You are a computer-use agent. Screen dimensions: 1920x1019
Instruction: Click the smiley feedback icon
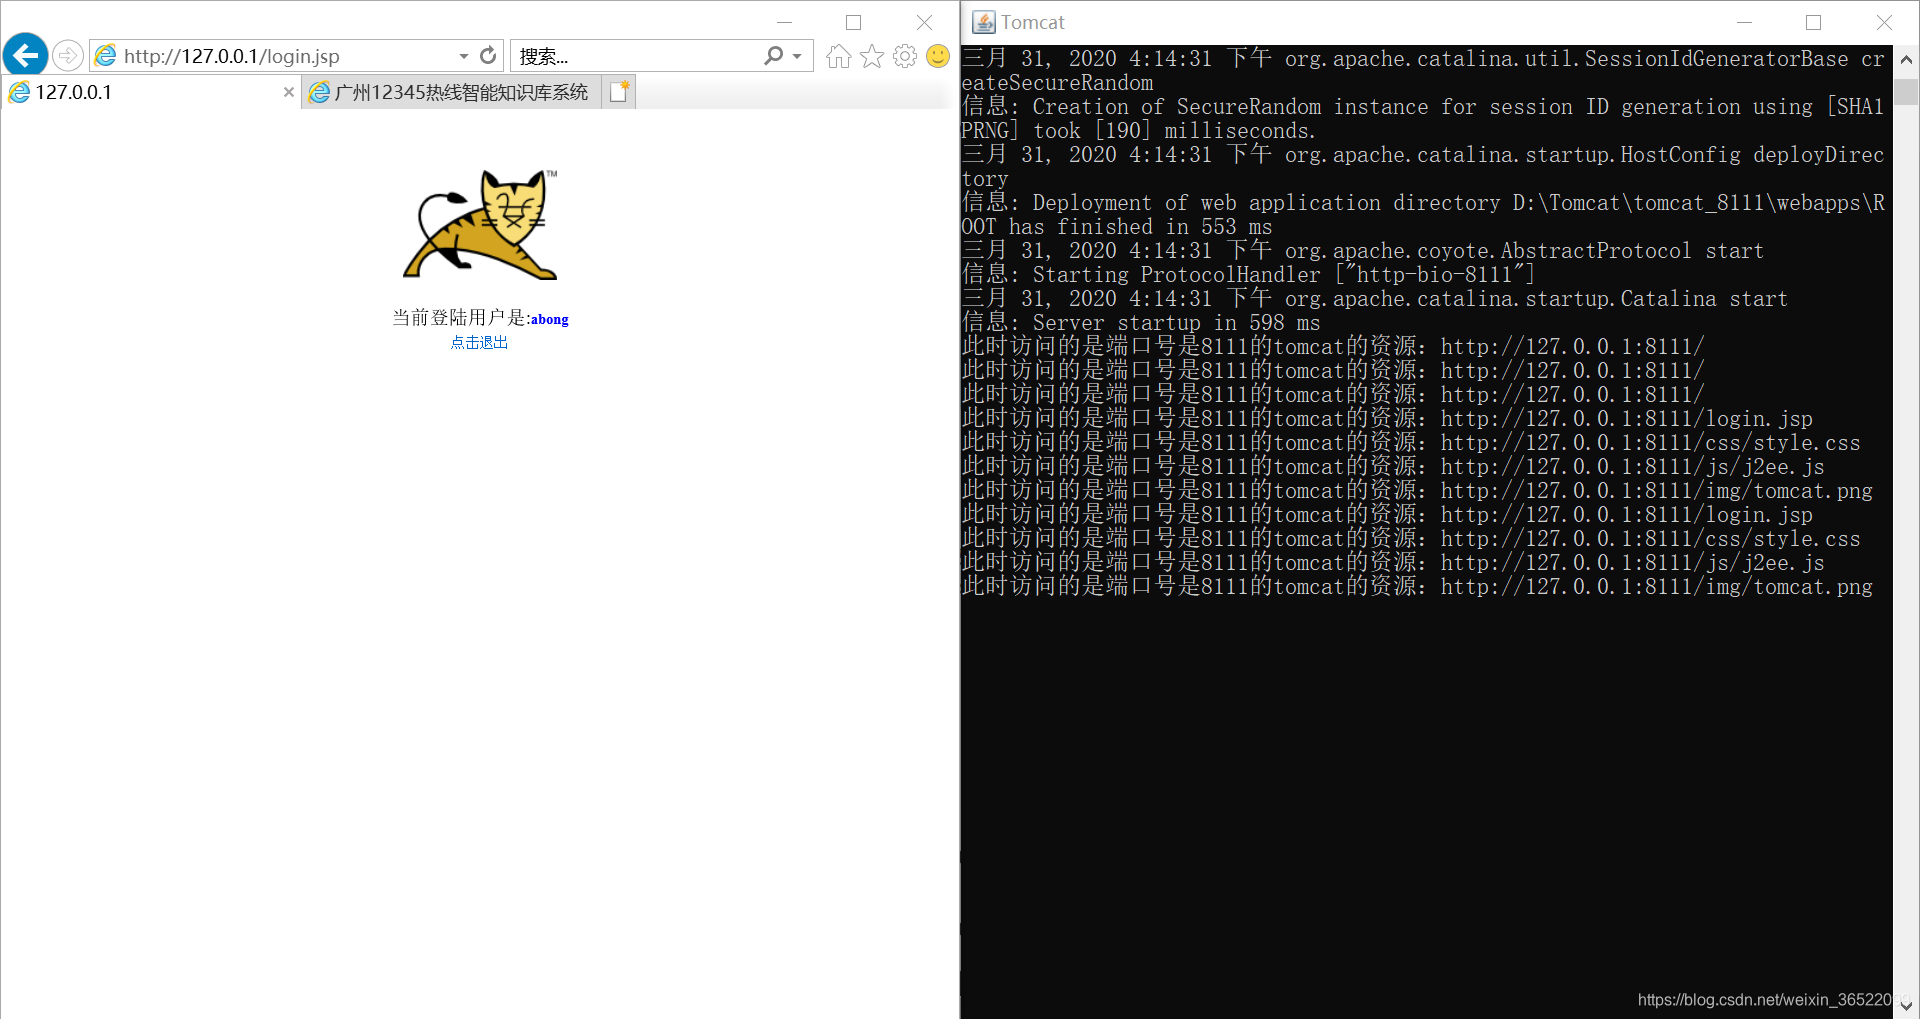pos(938,56)
